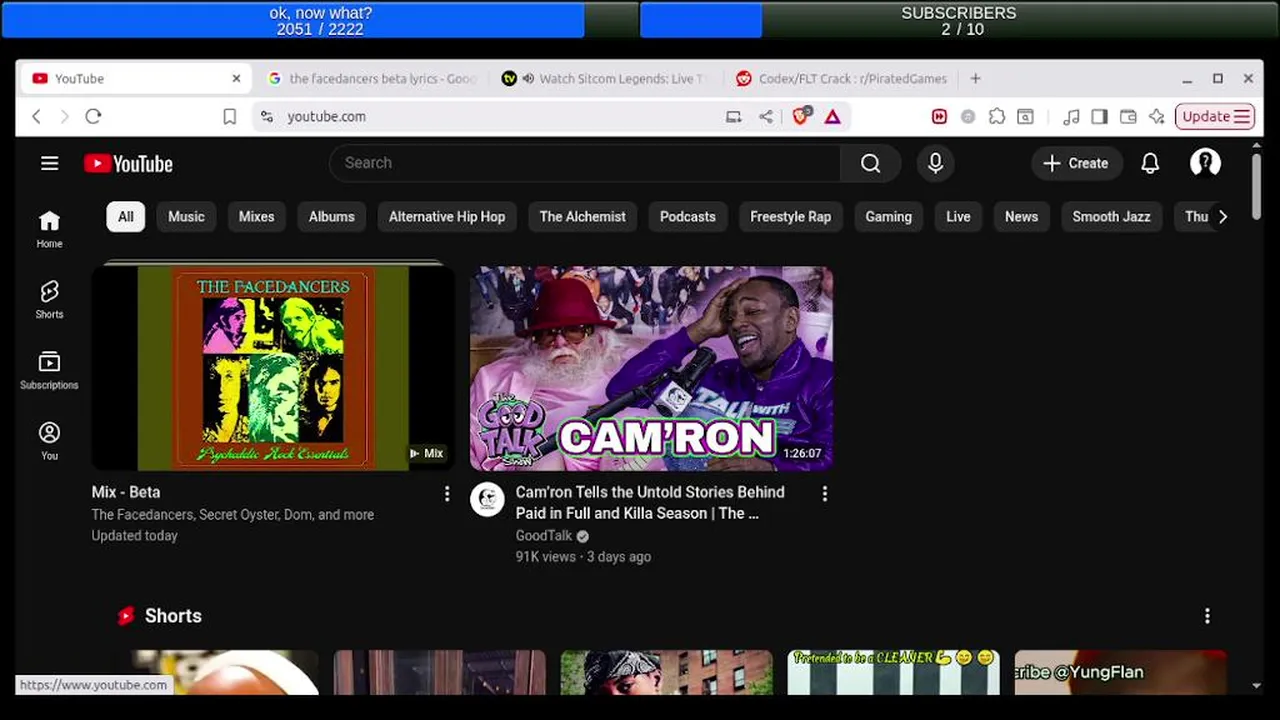Screen dimensions: 1280x720
Task: Open the Update browser menu button
Action: (x=1215, y=117)
